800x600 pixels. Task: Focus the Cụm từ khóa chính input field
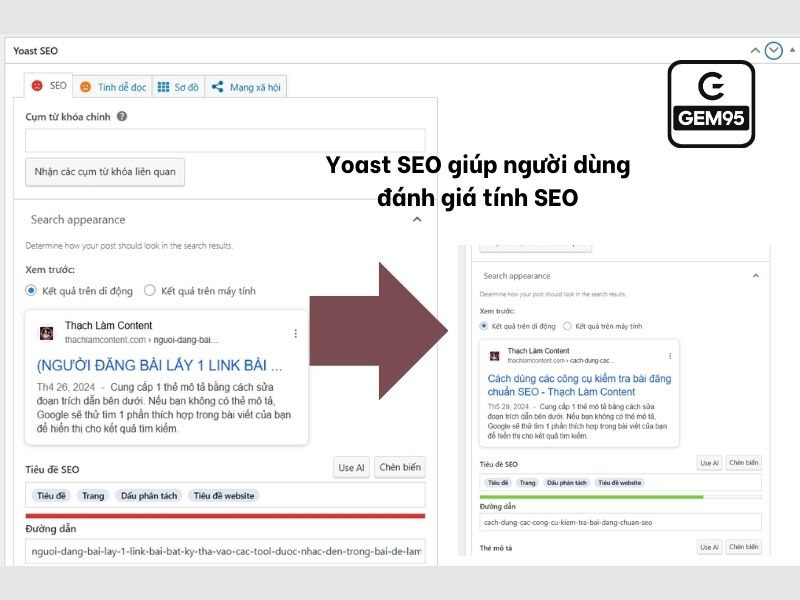225,140
